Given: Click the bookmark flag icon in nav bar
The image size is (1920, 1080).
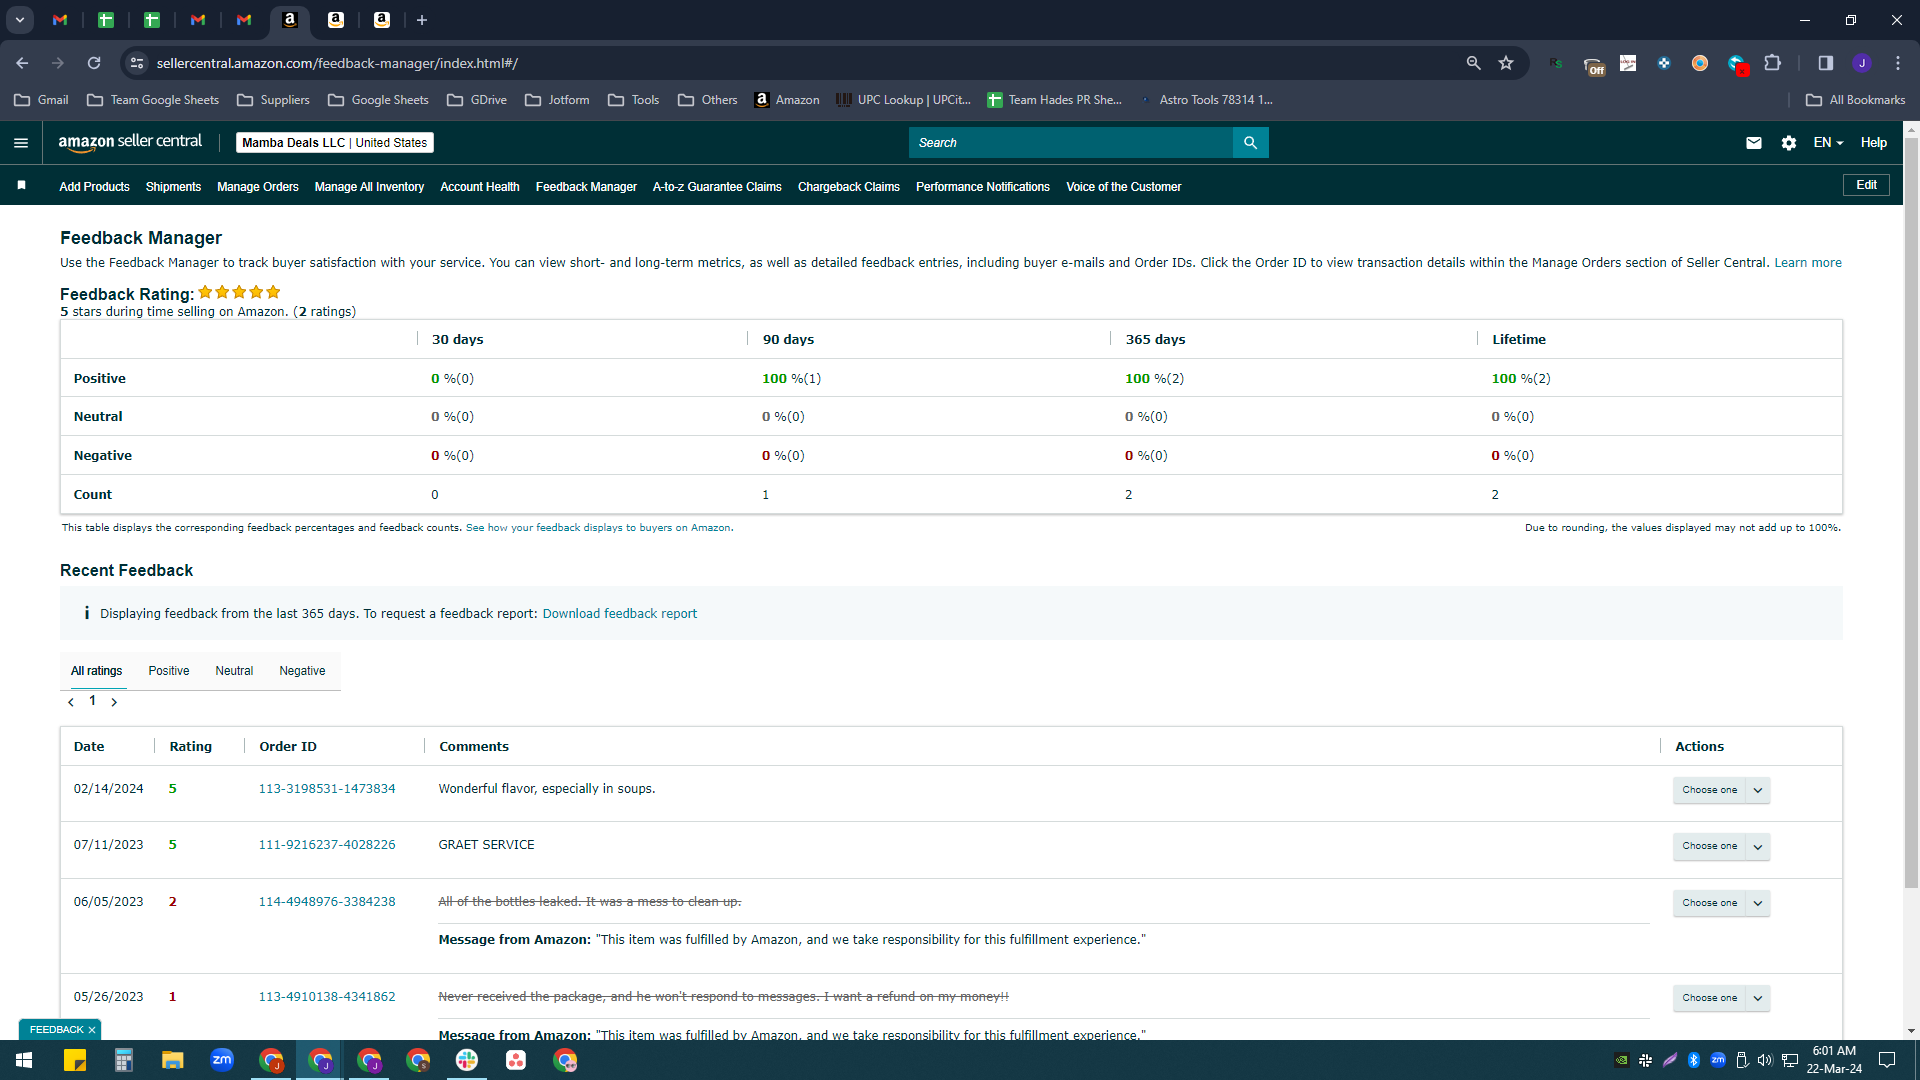Looking at the screenshot, I should tap(22, 186).
